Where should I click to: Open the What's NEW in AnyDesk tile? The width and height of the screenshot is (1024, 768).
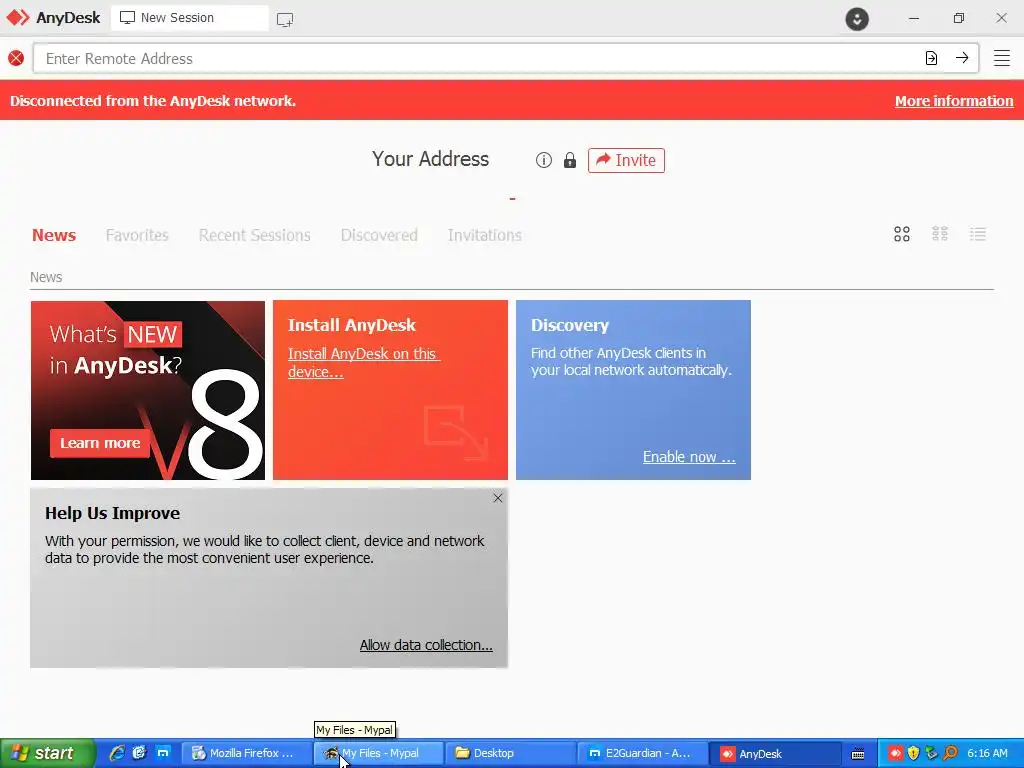[x=148, y=390]
